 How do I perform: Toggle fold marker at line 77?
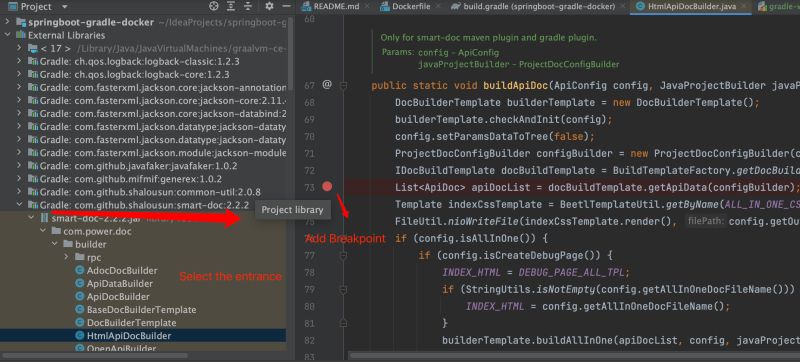(343, 255)
